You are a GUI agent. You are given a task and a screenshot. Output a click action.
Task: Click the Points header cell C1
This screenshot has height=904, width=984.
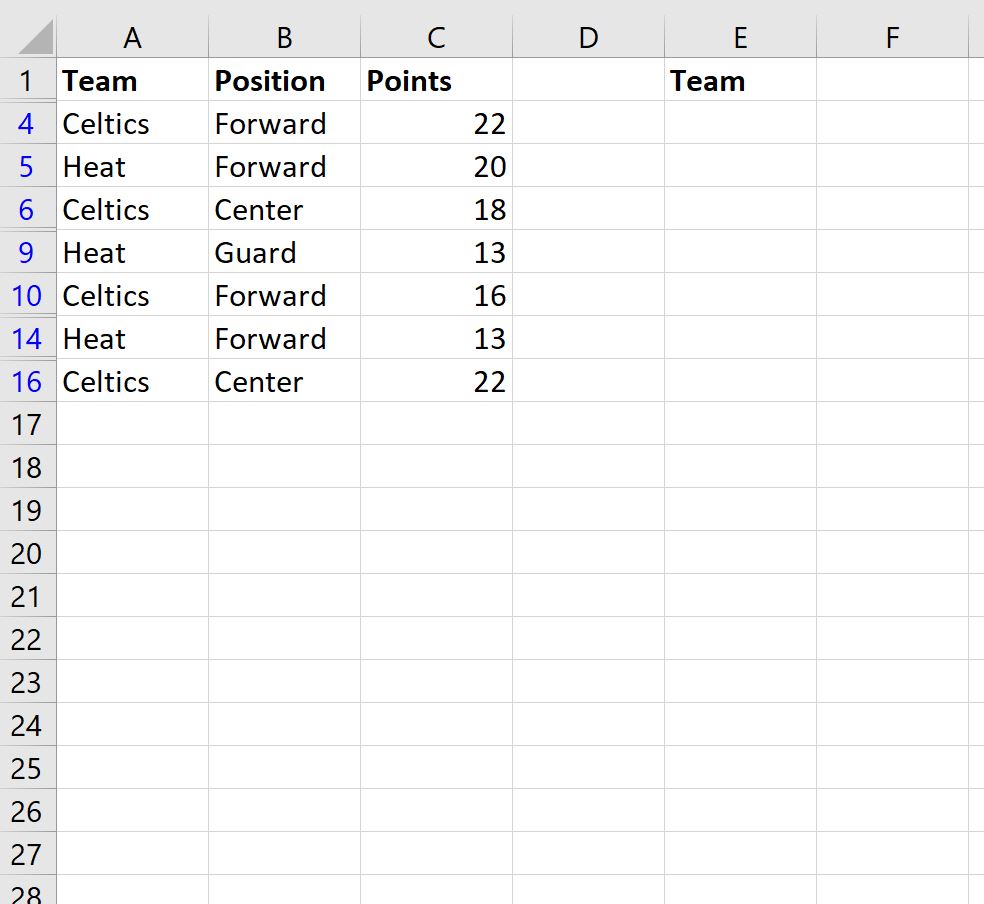coord(435,81)
